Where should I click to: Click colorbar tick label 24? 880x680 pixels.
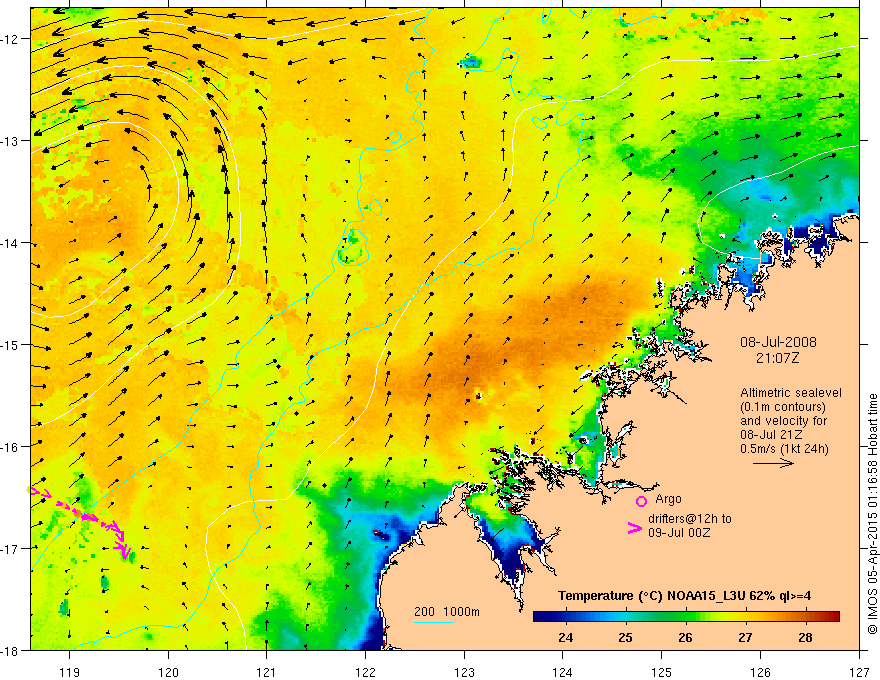click(x=566, y=637)
